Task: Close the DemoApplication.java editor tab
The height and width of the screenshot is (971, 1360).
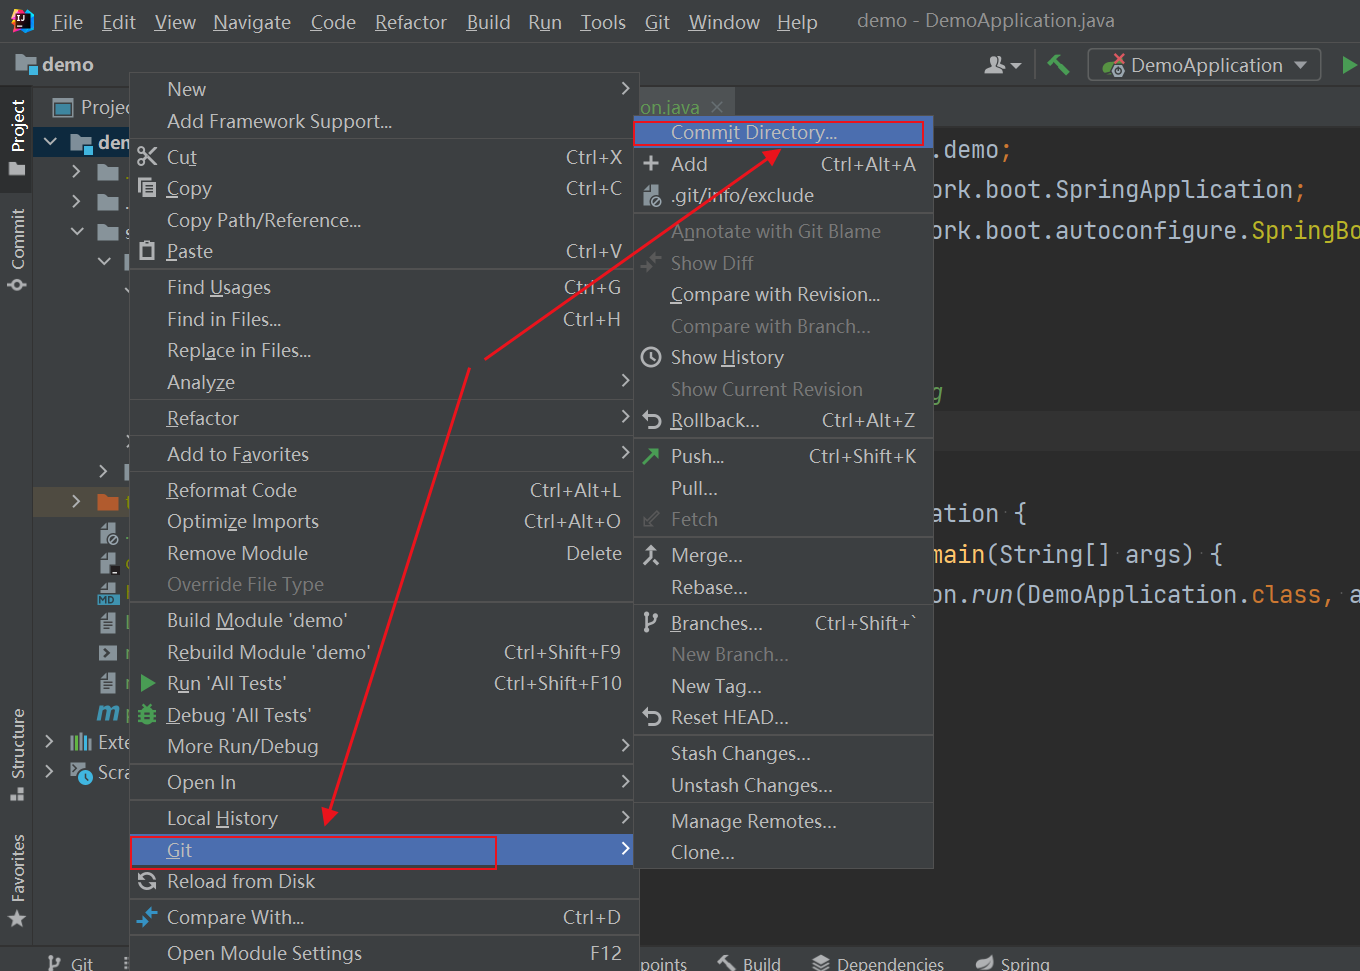Action: tap(717, 107)
